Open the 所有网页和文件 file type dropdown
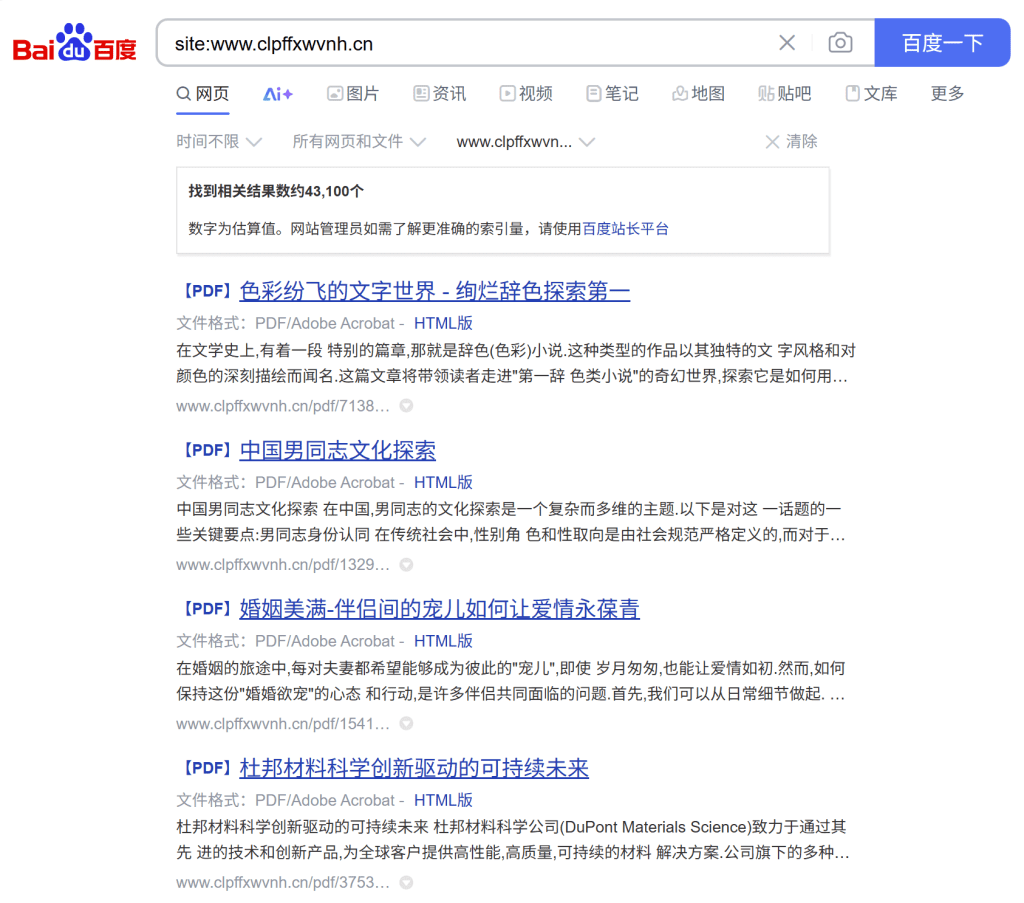Screen dimensions: 1024x903 pyautogui.click(x=359, y=142)
